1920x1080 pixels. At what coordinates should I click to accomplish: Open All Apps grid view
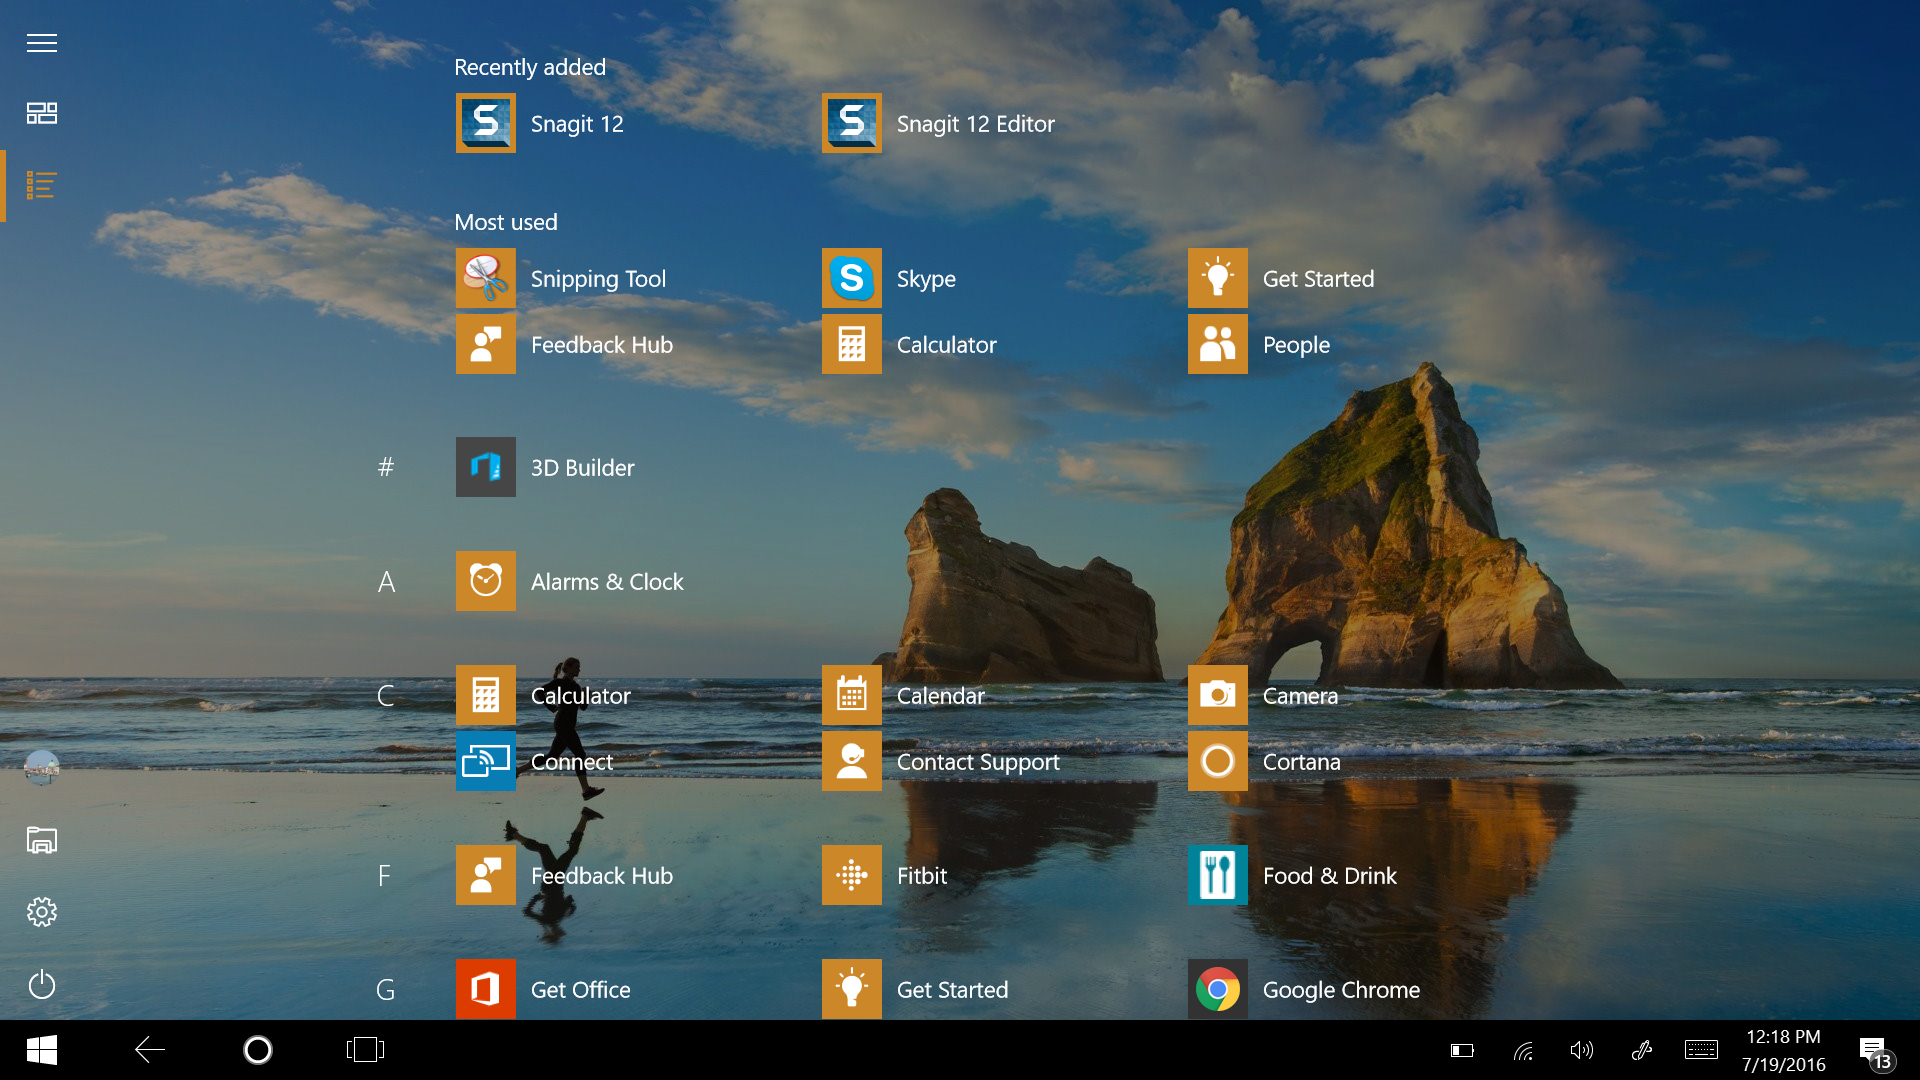[42, 112]
